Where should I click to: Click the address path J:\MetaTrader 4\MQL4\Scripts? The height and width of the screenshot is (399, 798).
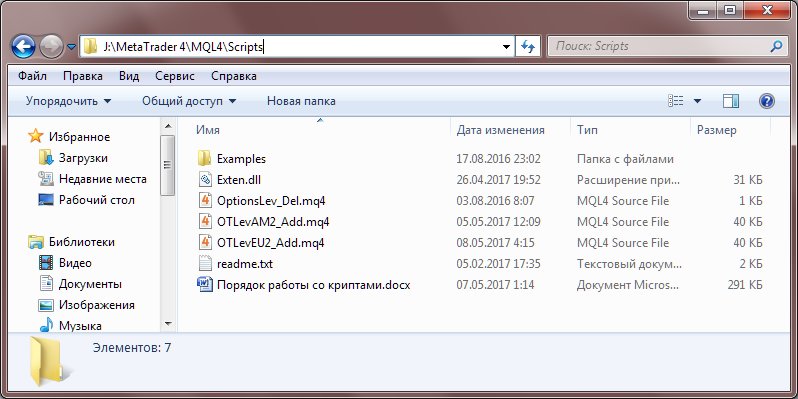pos(182,47)
